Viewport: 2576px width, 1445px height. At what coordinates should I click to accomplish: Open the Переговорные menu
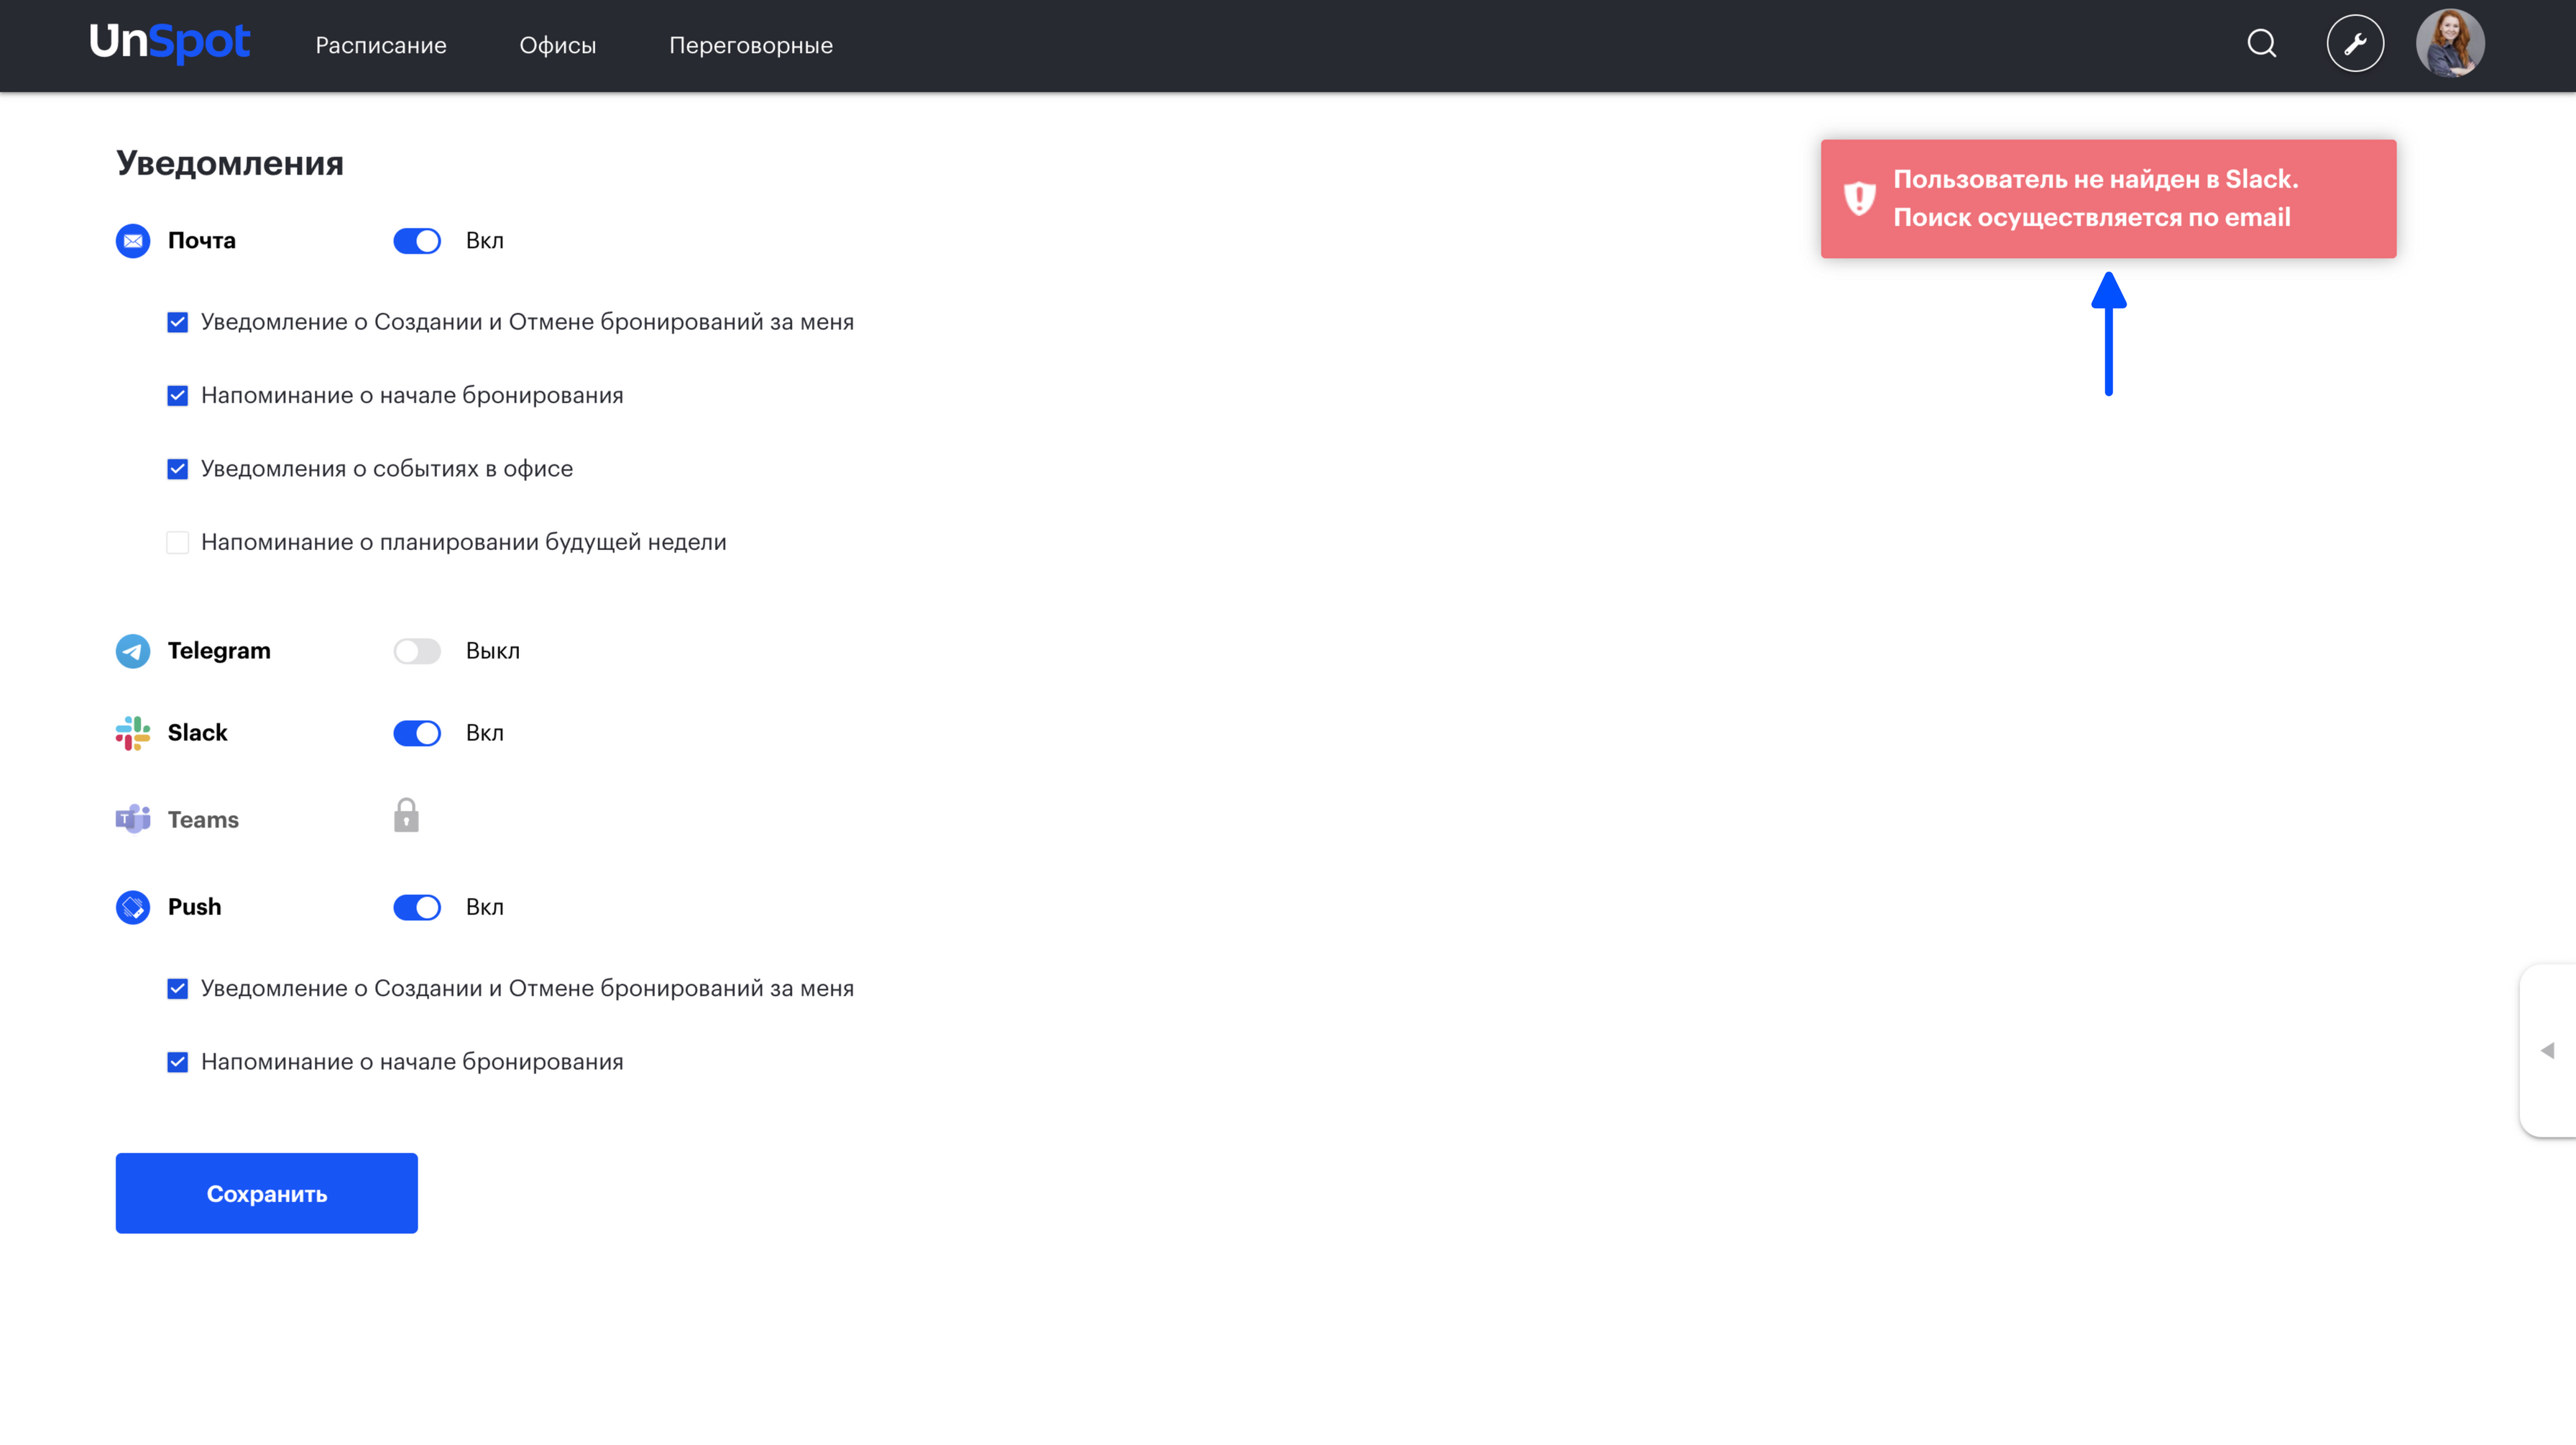coord(751,45)
